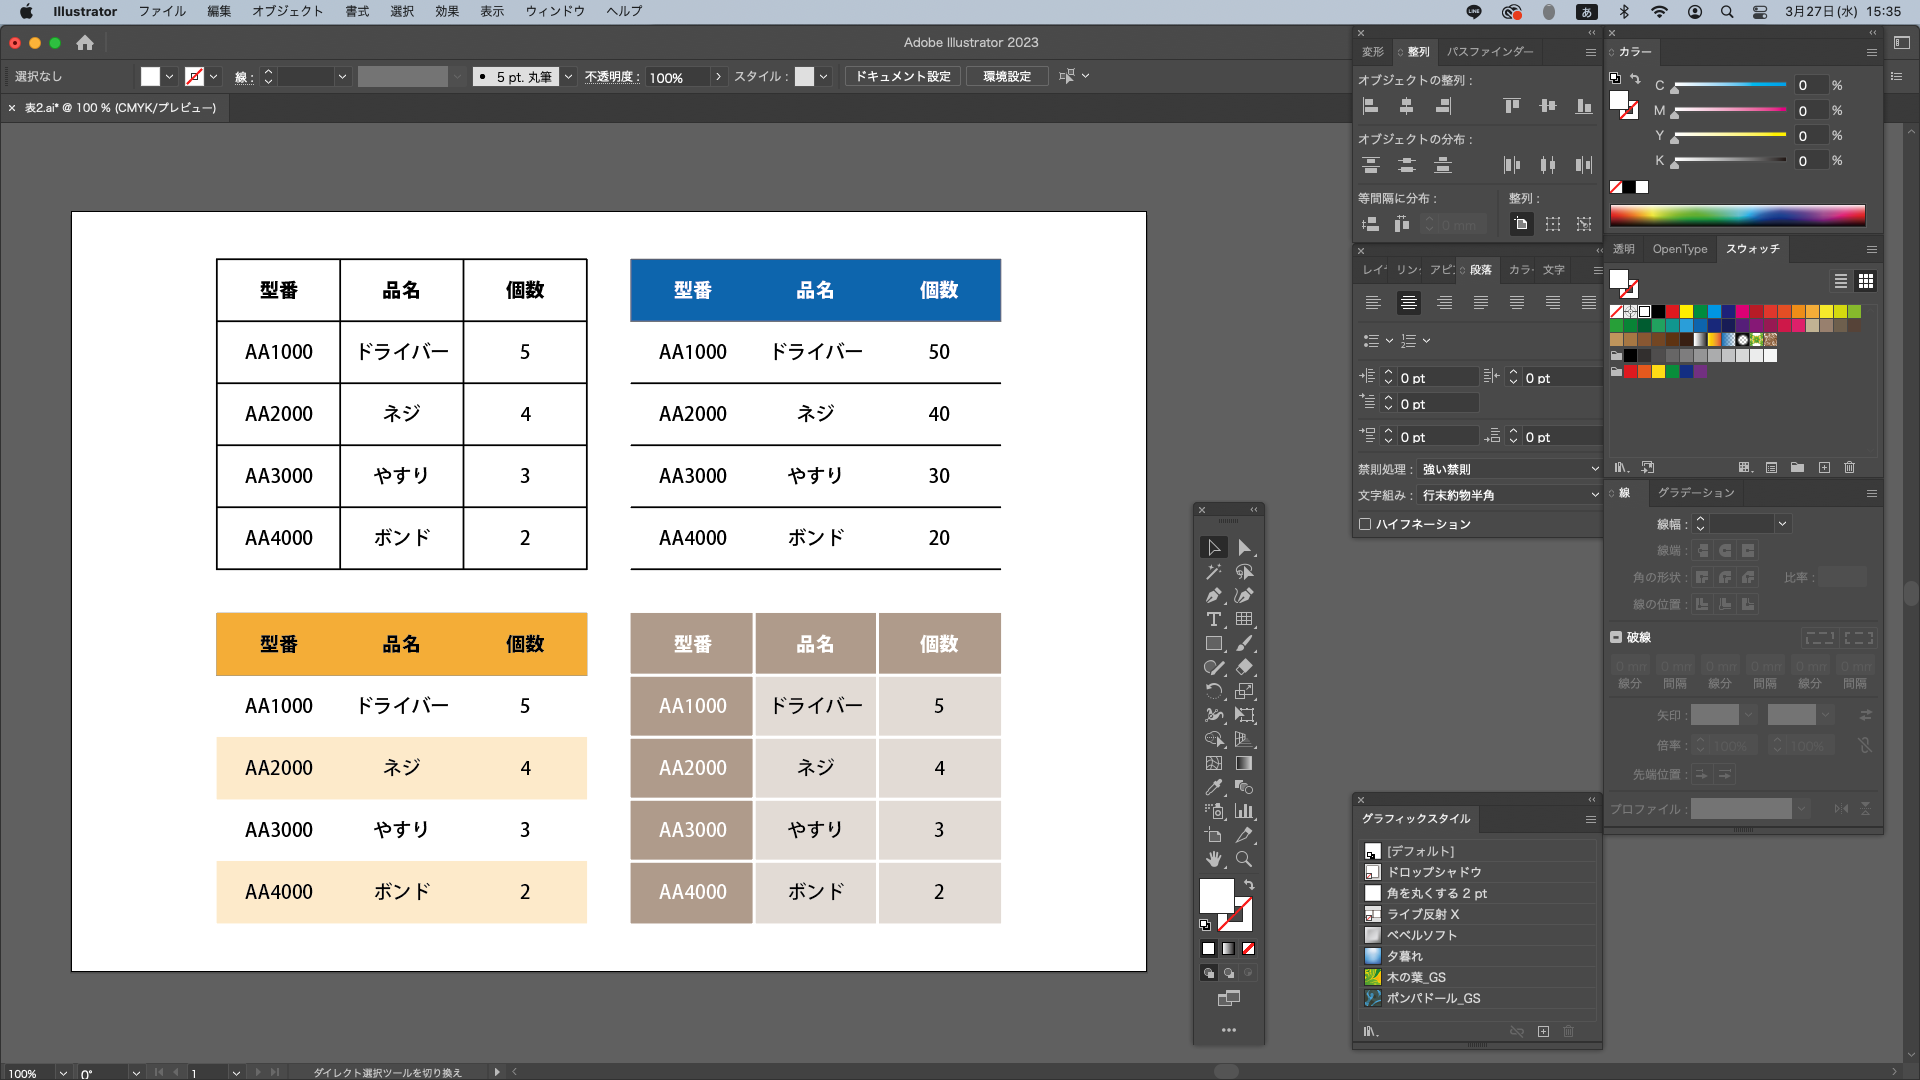Select the Rotate tool

1213,692
